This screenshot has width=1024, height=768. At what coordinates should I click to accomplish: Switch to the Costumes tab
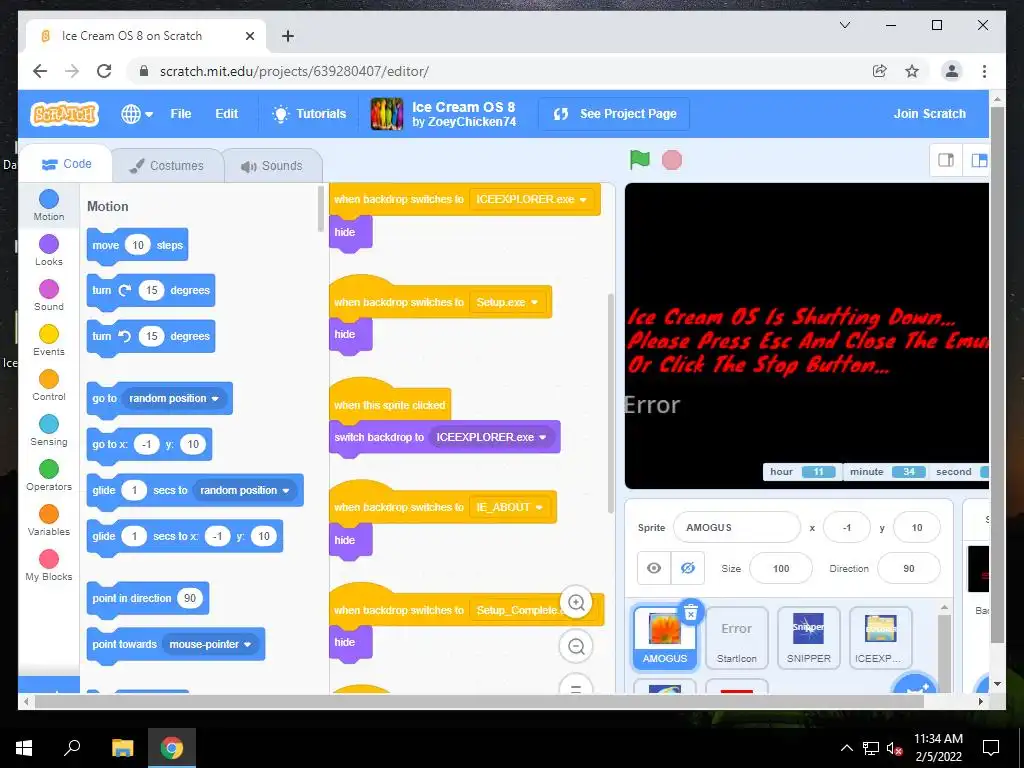tap(167, 165)
